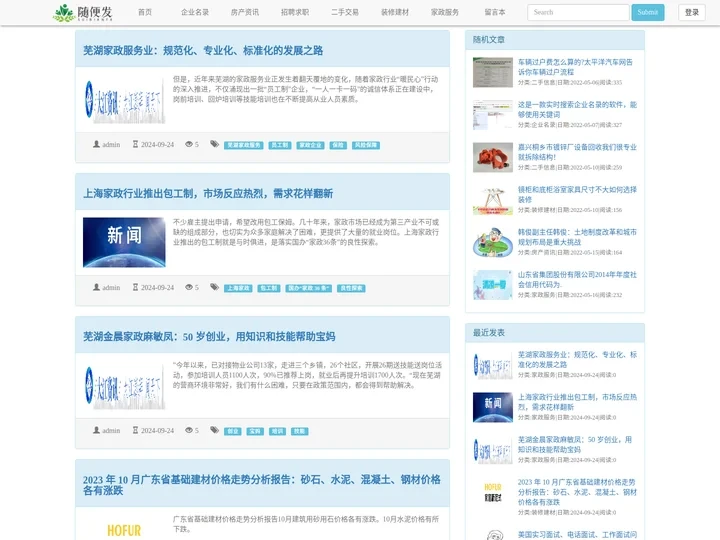Click the eye views icon in the 芜湖金晨家政 post

[189, 430]
